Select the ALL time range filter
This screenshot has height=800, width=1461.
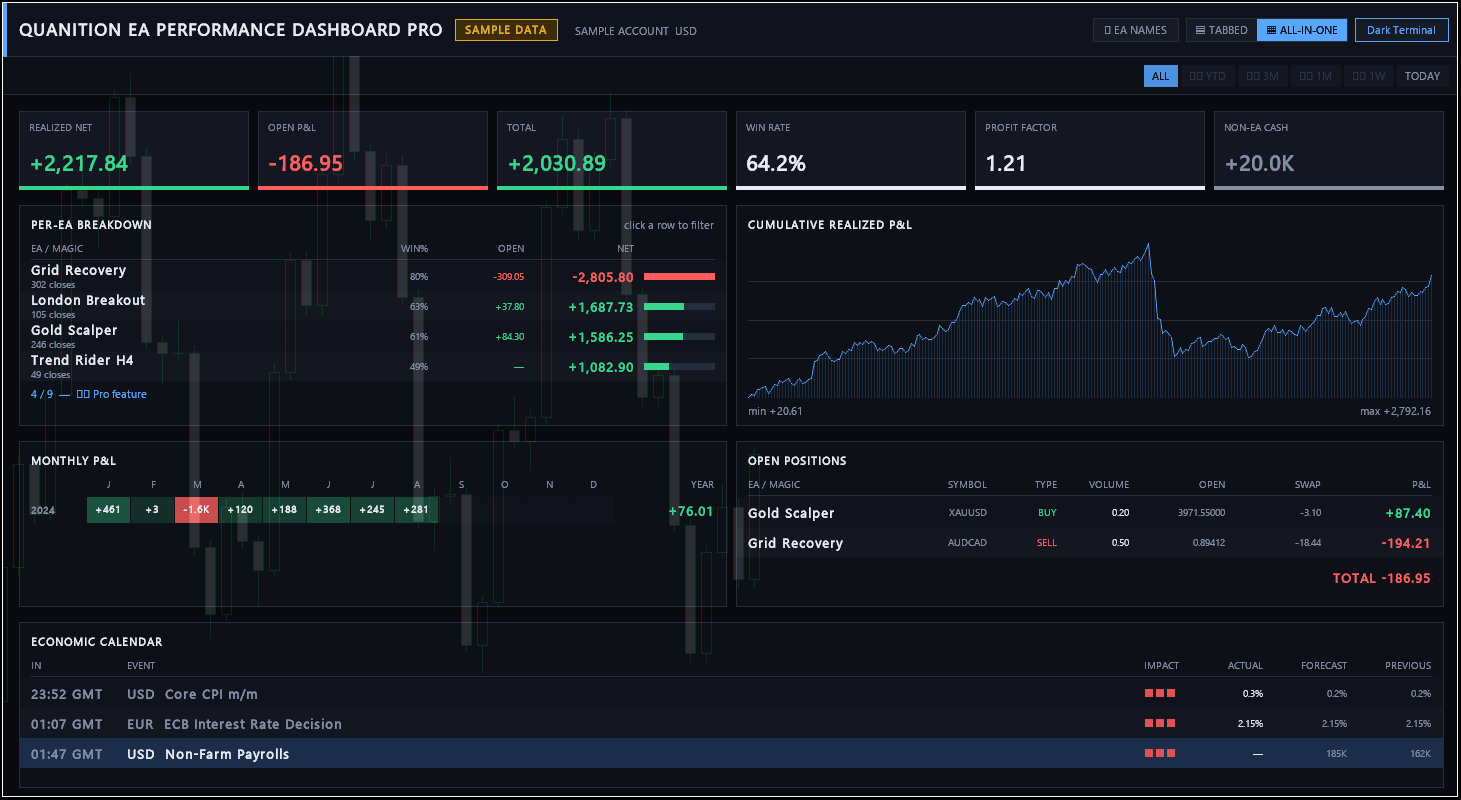pos(1160,76)
